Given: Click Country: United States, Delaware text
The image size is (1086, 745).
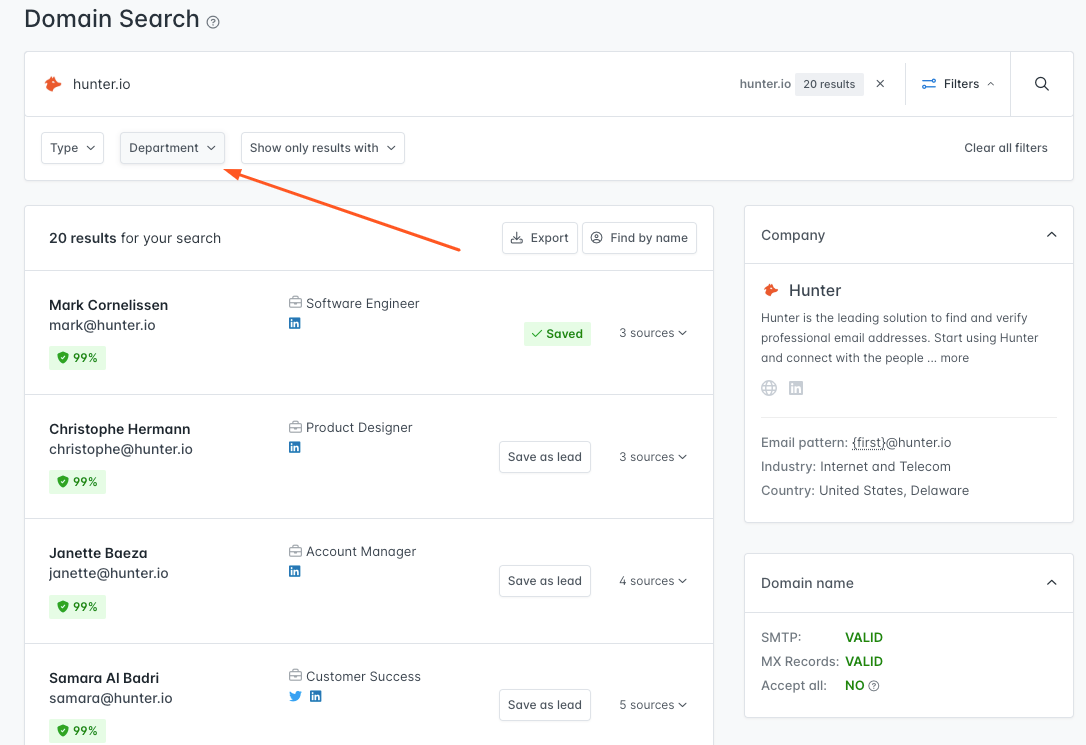Looking at the screenshot, I should point(865,490).
